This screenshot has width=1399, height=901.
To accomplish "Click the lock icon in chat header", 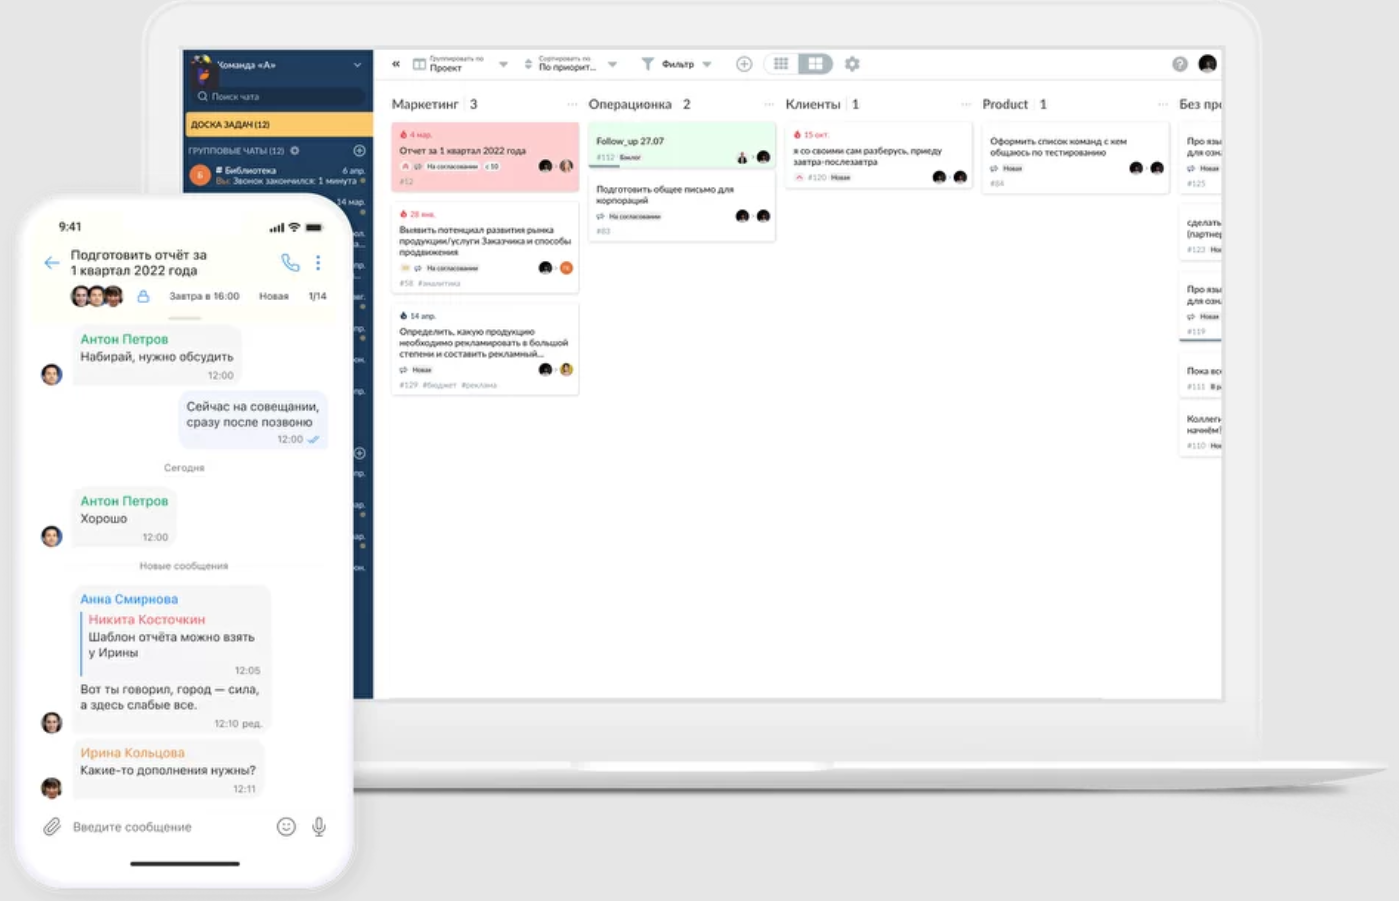I will point(143,296).
